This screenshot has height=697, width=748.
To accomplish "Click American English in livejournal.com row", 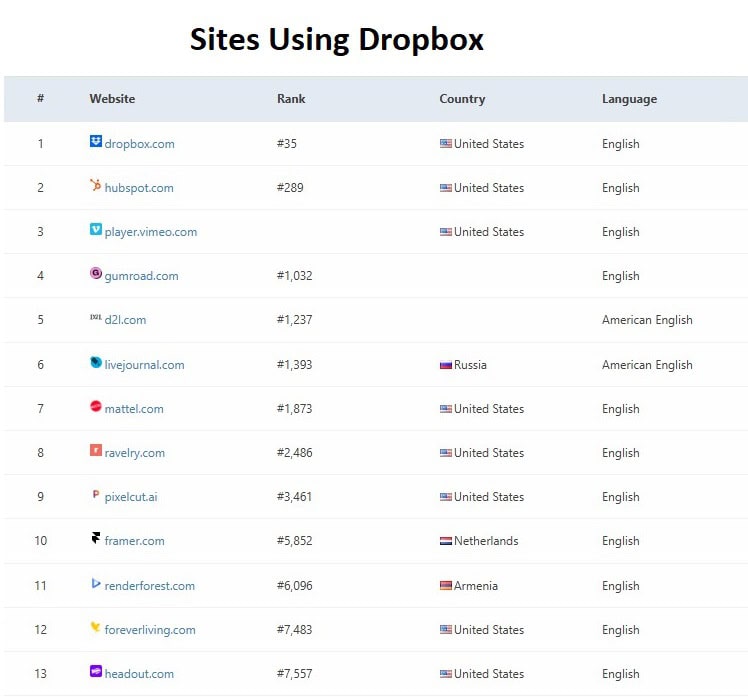I will pos(647,365).
